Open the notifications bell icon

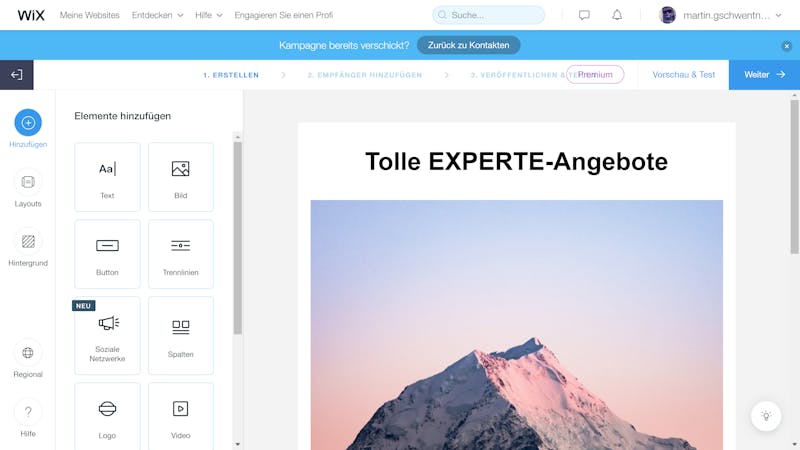[617, 15]
